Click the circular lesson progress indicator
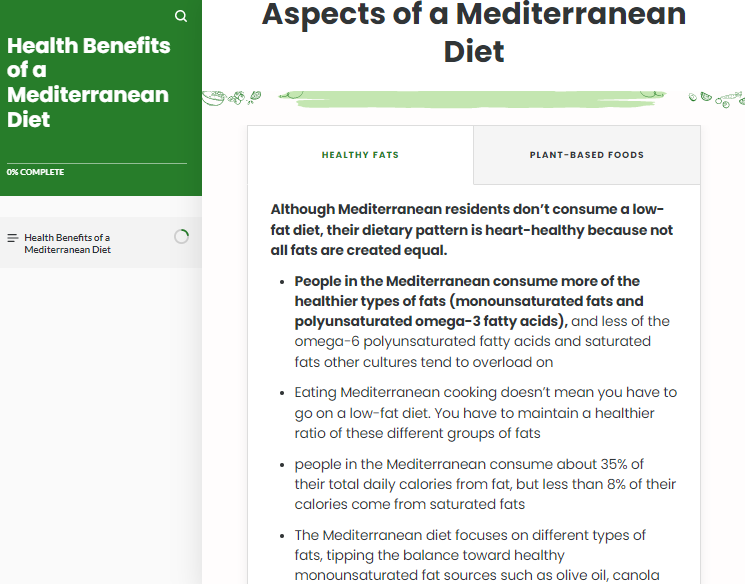 181,236
